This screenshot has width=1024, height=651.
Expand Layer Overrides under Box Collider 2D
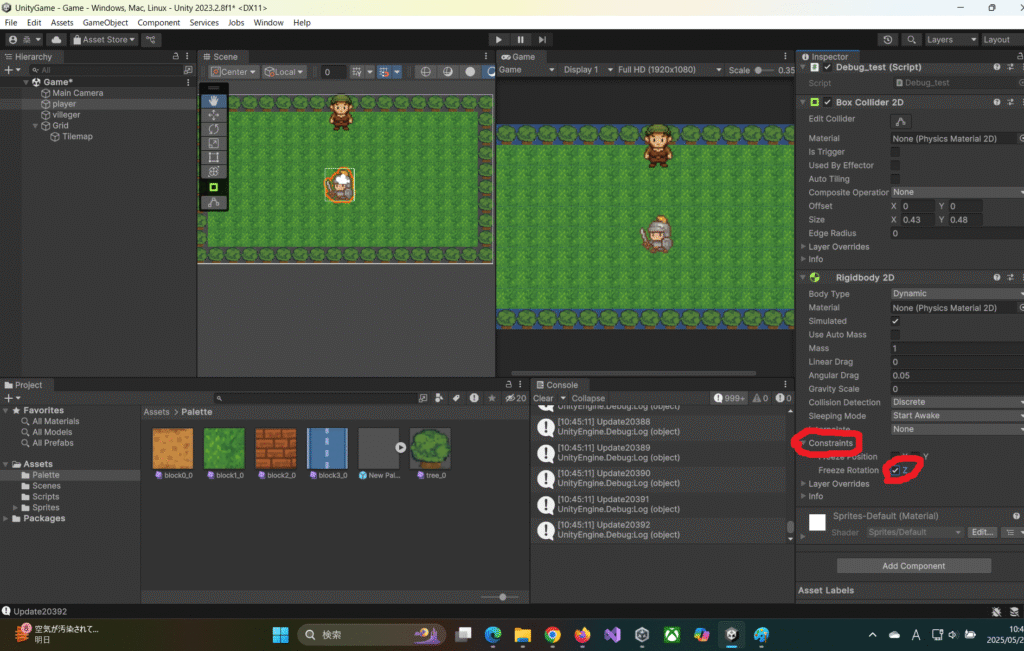point(803,247)
